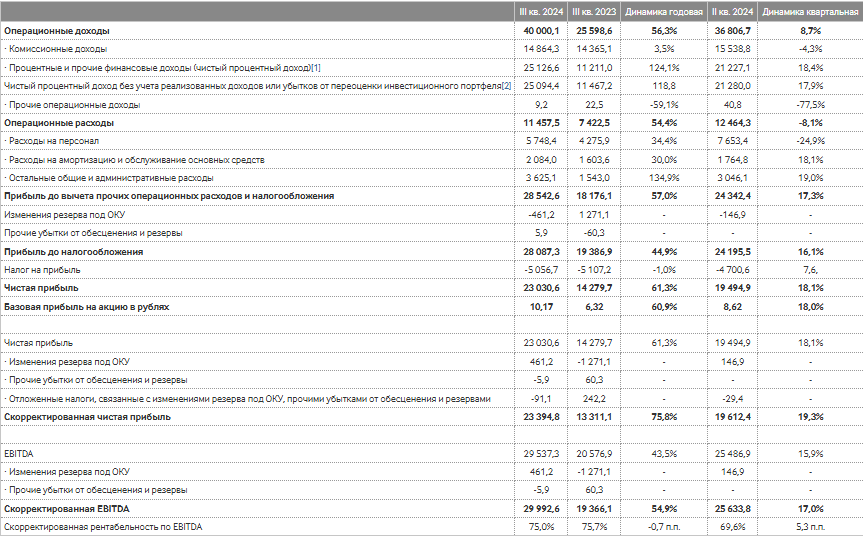This screenshot has height=537, width=863.
Task: Click value 29 537,3 in EBITDA row
Action: tap(541, 453)
